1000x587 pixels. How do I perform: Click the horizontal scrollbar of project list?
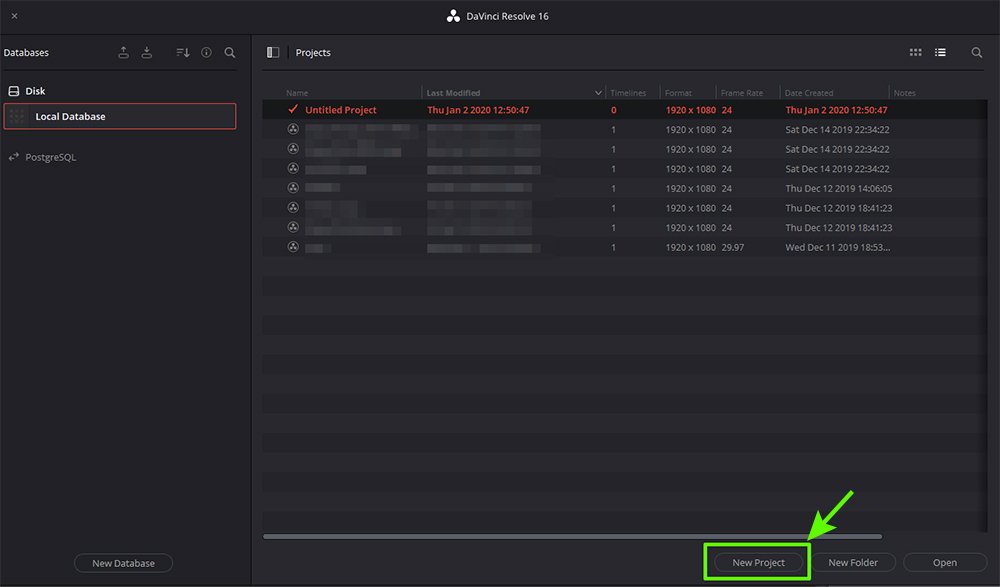click(x=573, y=537)
